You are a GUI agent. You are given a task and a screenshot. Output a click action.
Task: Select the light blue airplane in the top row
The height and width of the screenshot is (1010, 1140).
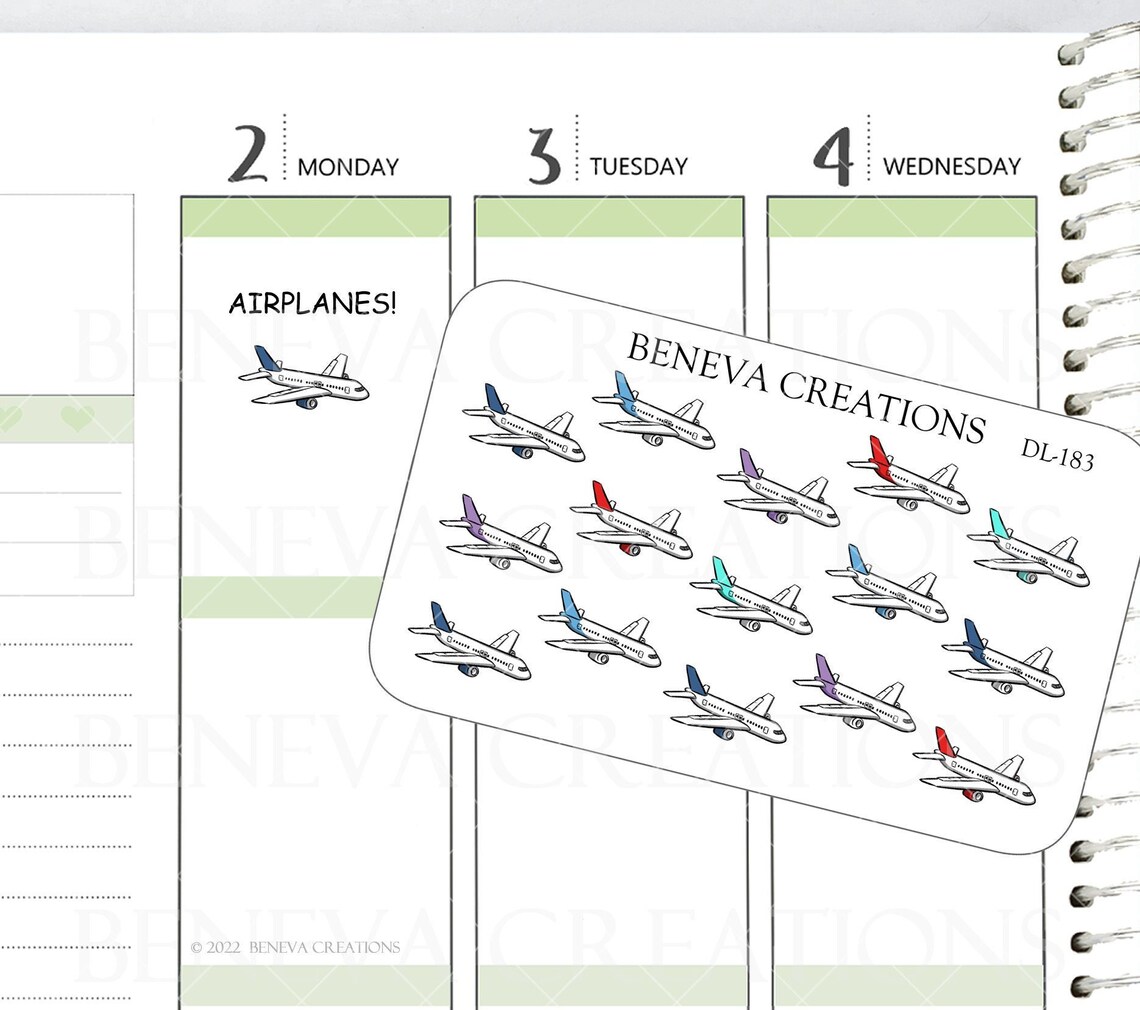coord(653,412)
